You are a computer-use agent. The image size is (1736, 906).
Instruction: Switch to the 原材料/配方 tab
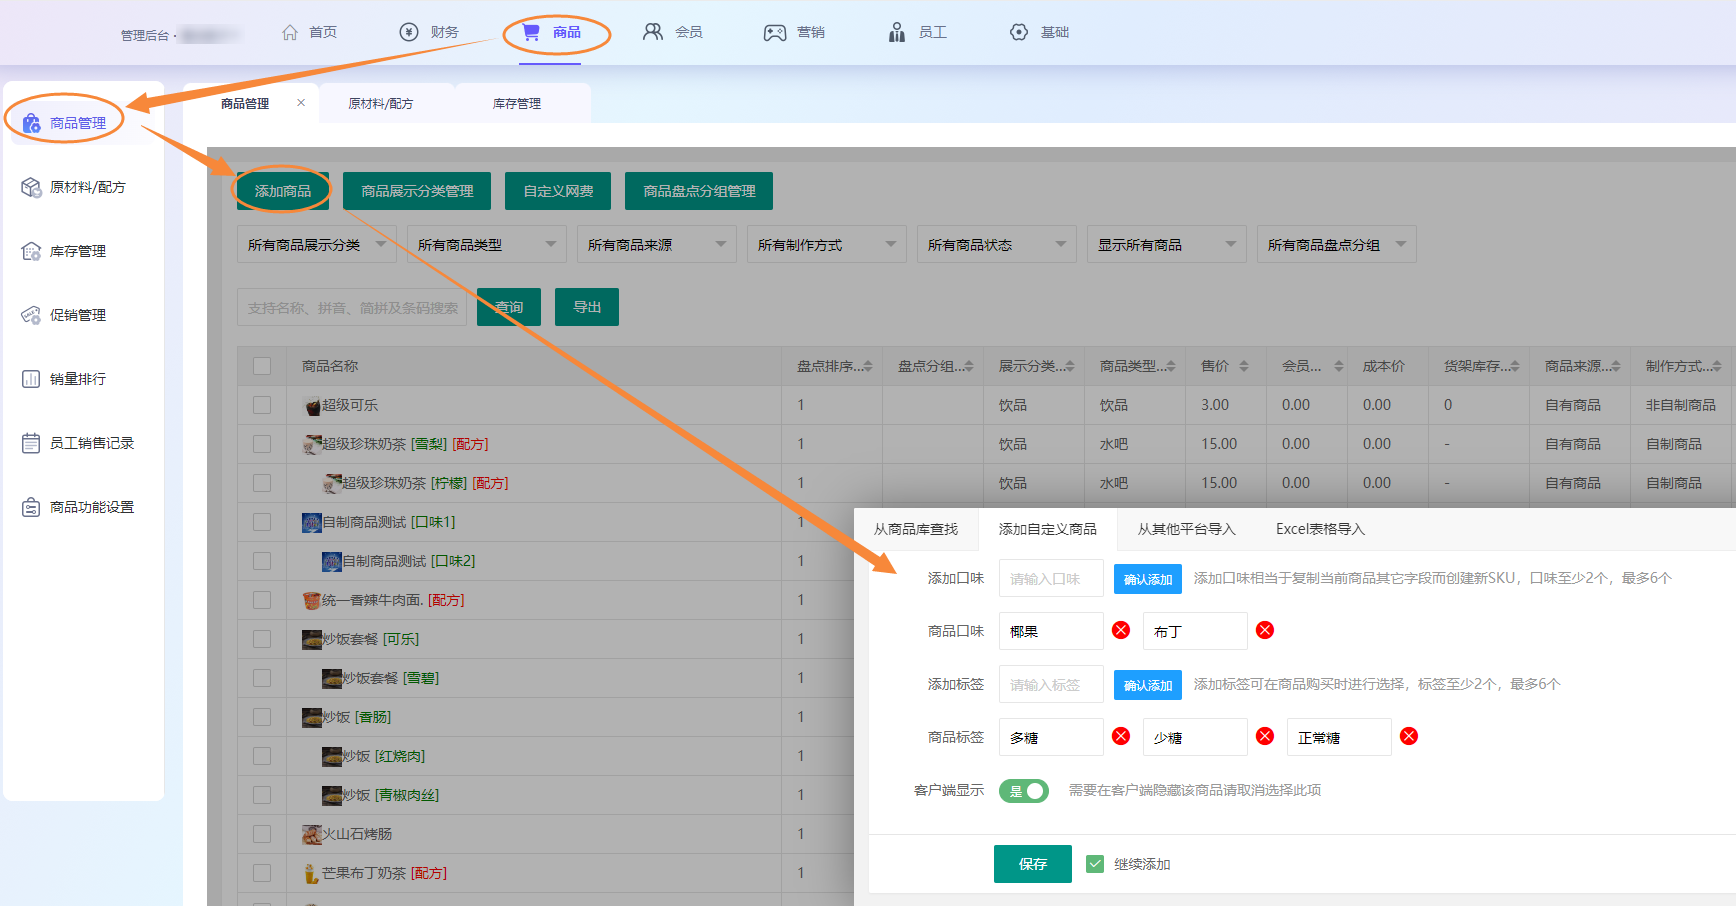click(x=381, y=104)
